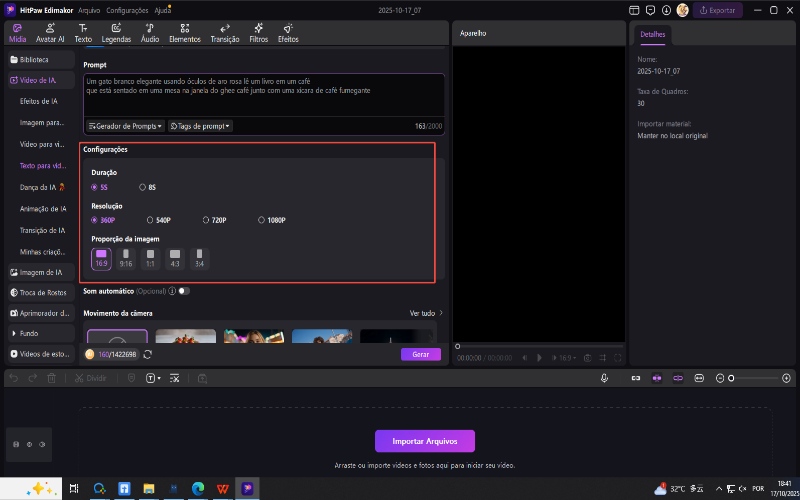
Task: Select the Transição tab
Action: [225, 33]
